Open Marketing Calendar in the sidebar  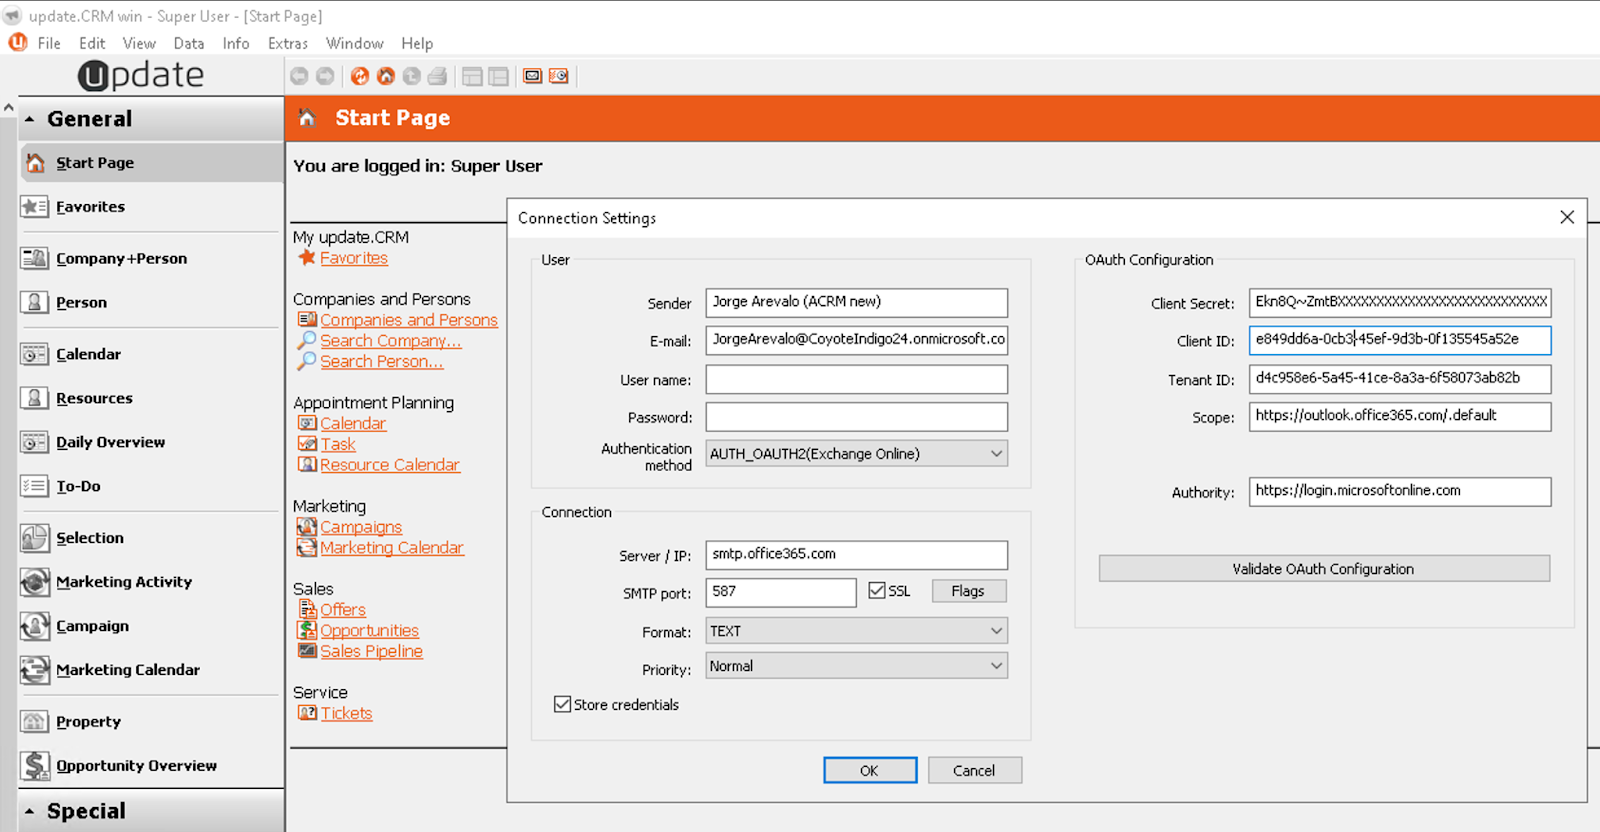pos(150,670)
